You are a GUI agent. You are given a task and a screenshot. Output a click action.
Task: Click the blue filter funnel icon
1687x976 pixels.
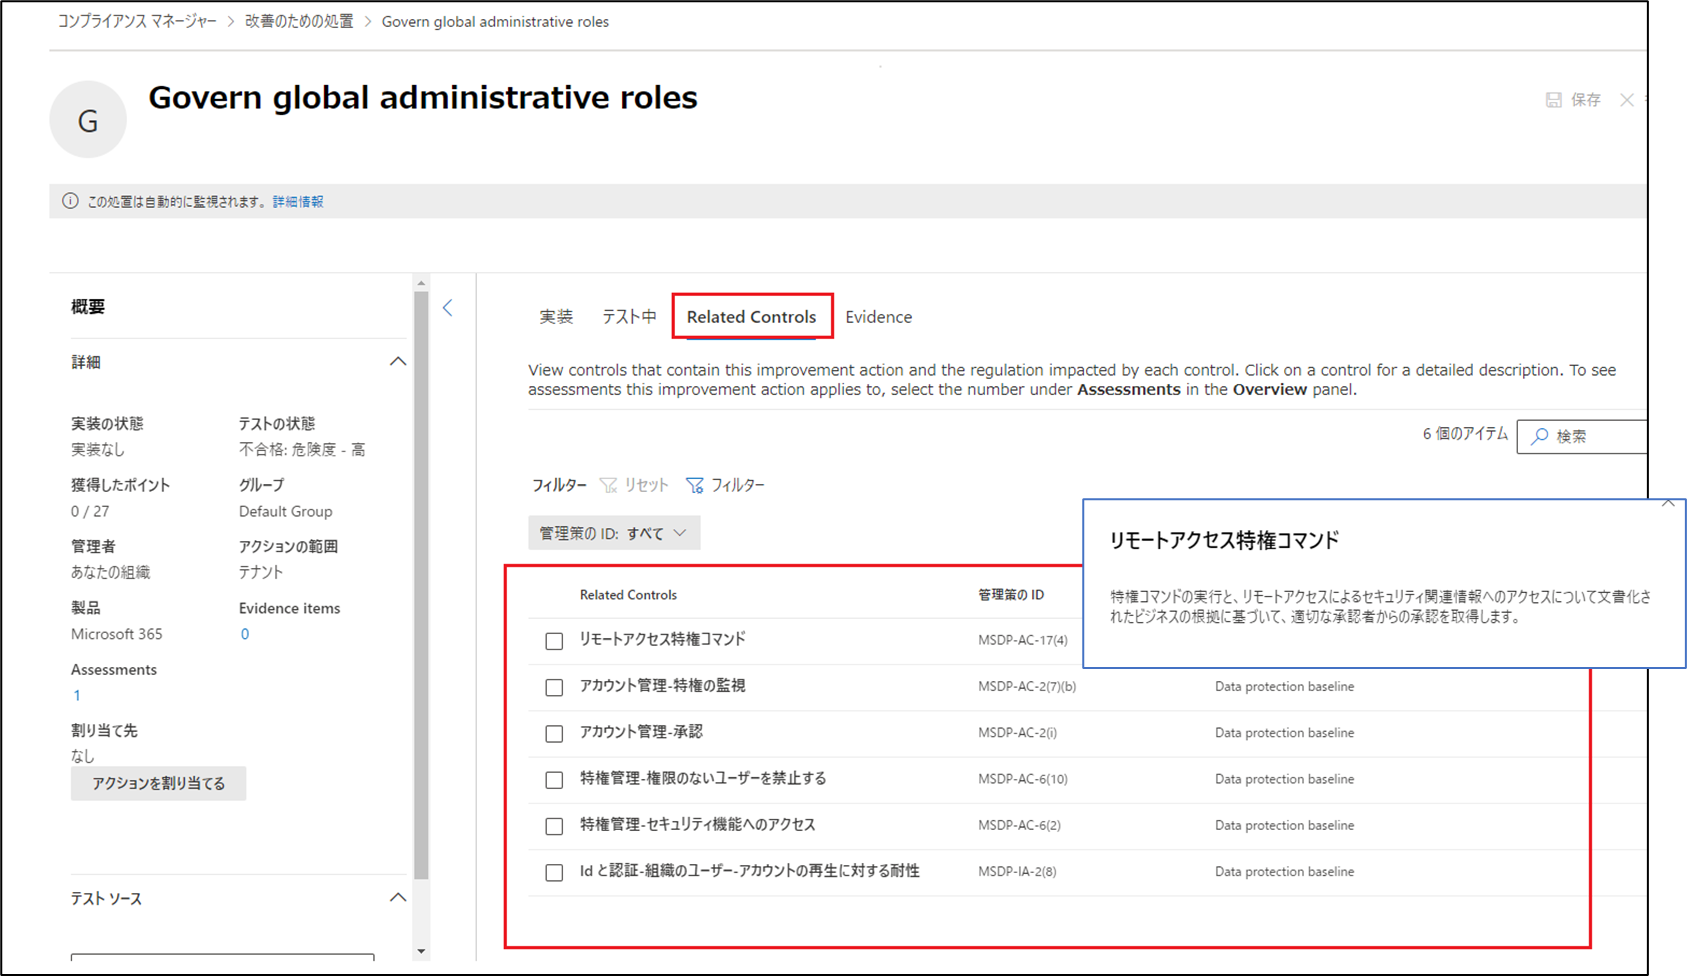coord(695,485)
